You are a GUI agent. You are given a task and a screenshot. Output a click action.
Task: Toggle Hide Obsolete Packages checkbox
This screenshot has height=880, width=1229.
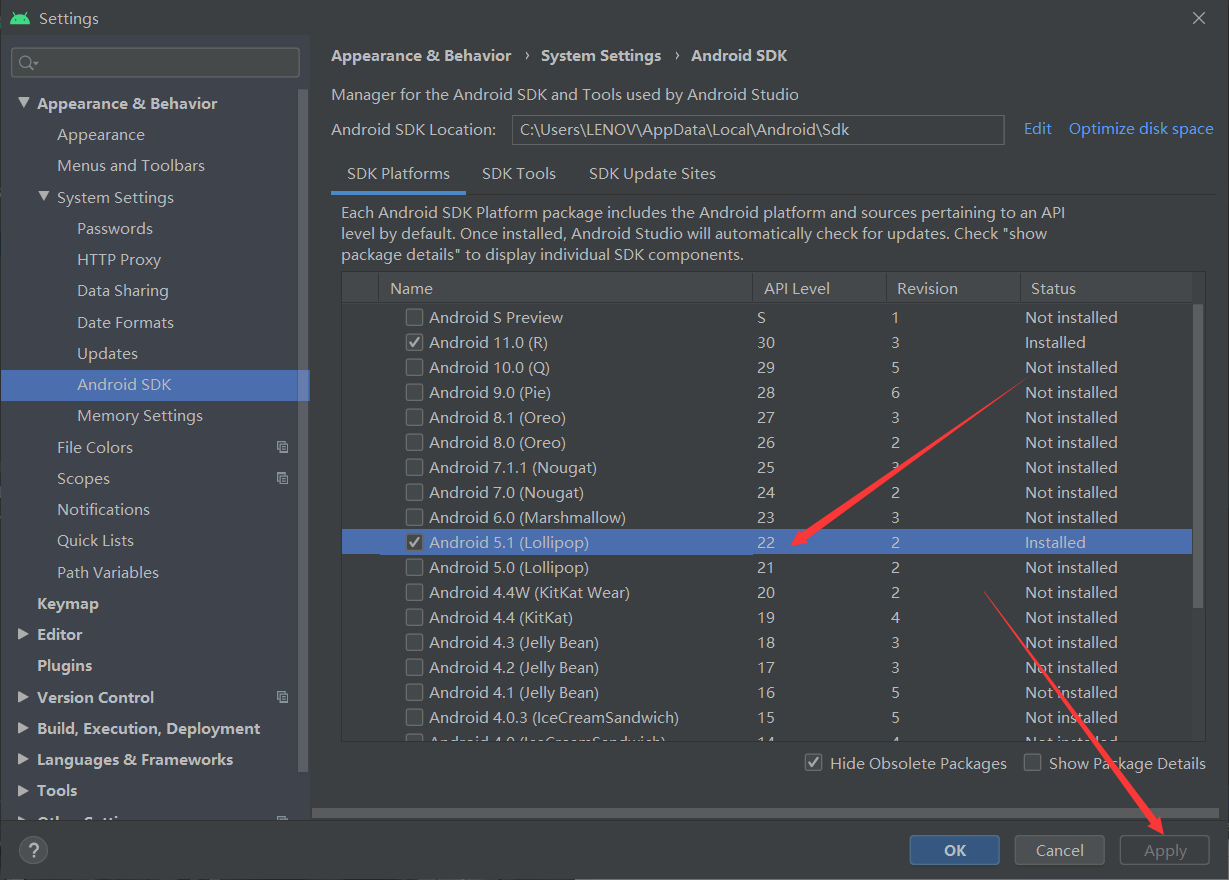(x=814, y=763)
